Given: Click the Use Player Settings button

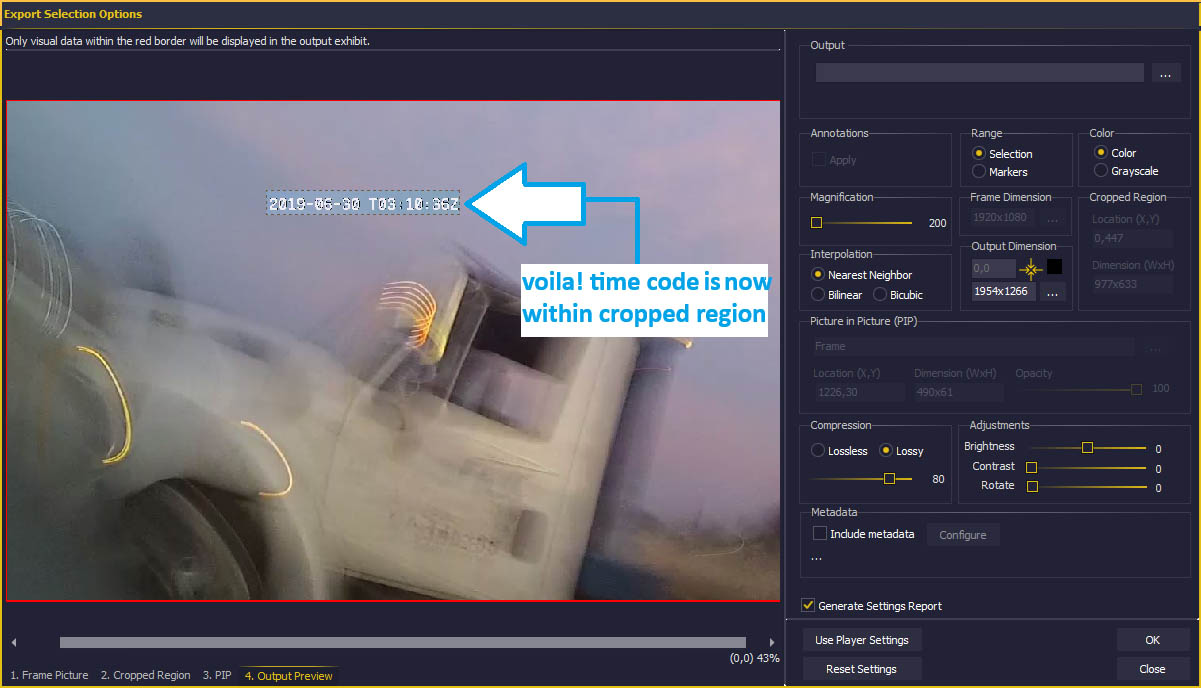Looking at the screenshot, I should click(862, 640).
